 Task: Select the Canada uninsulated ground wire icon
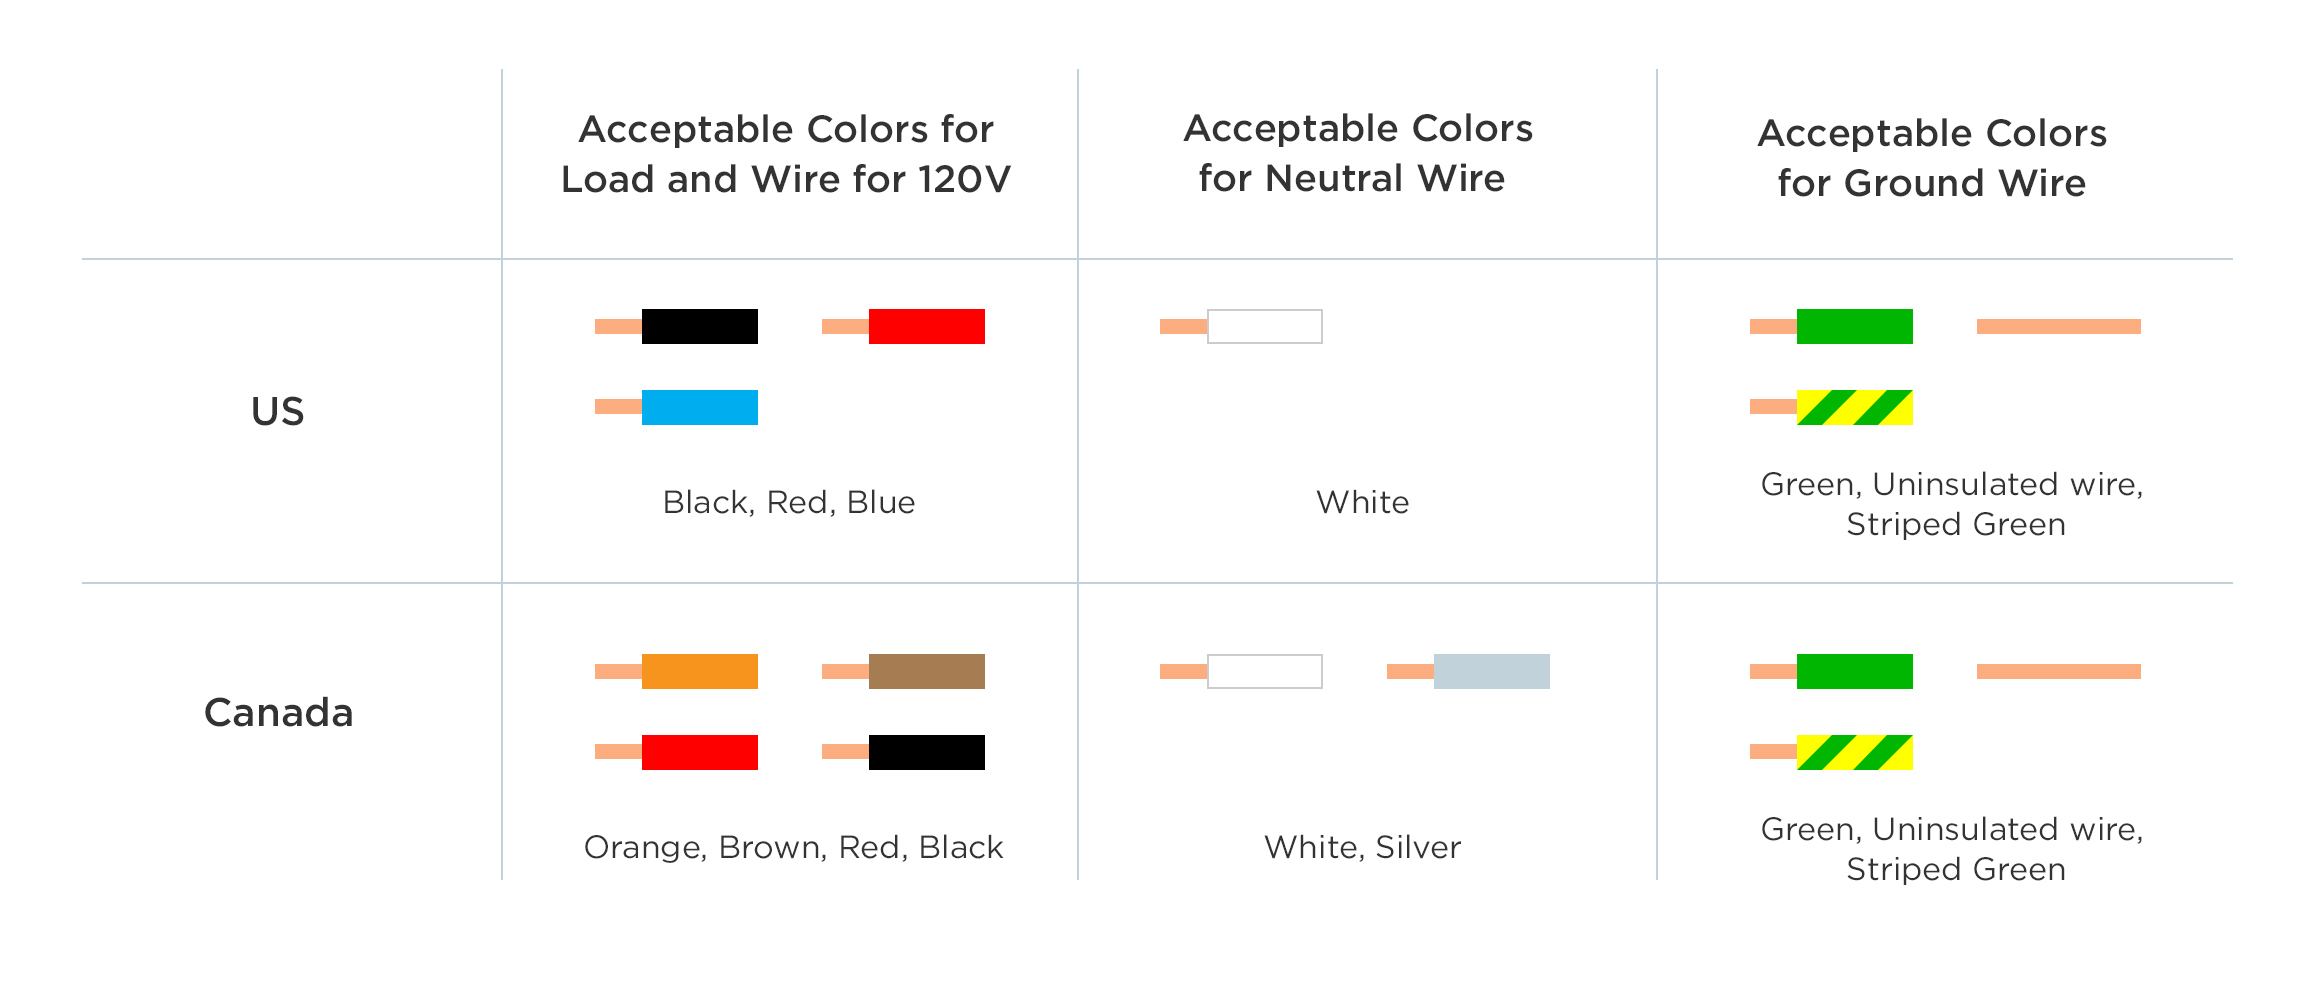click(x=2058, y=671)
